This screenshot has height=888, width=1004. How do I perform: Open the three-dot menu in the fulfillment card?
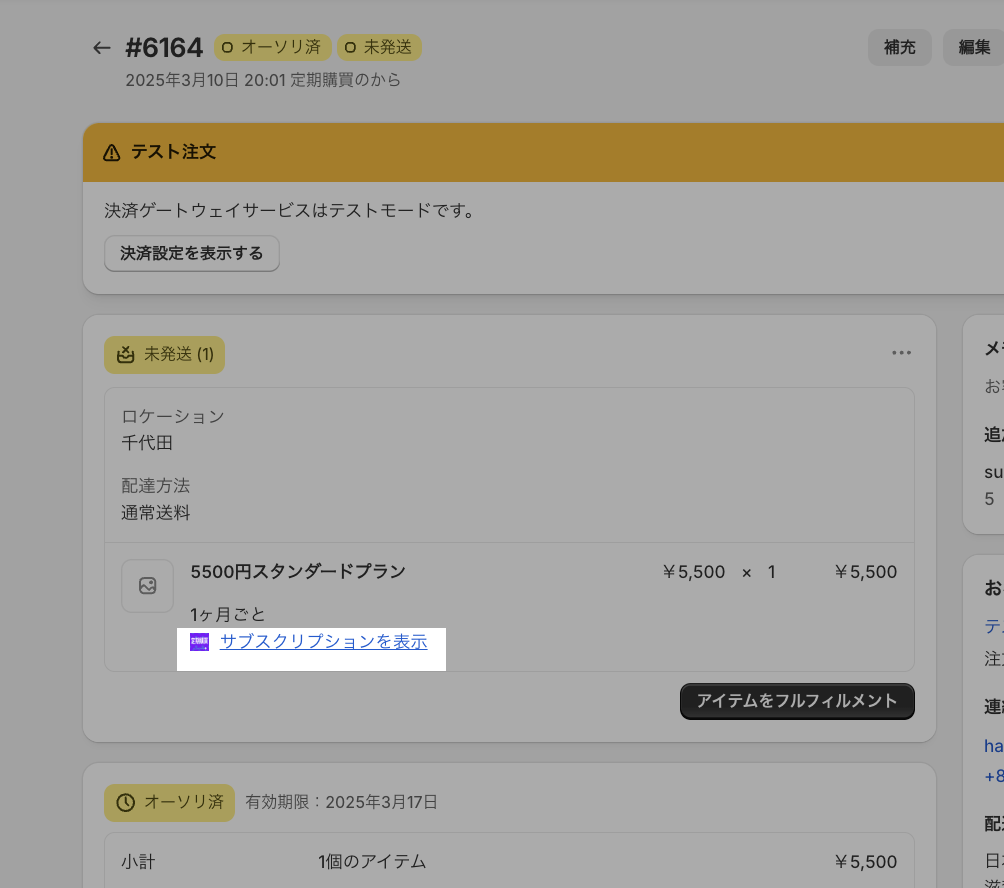click(x=901, y=353)
